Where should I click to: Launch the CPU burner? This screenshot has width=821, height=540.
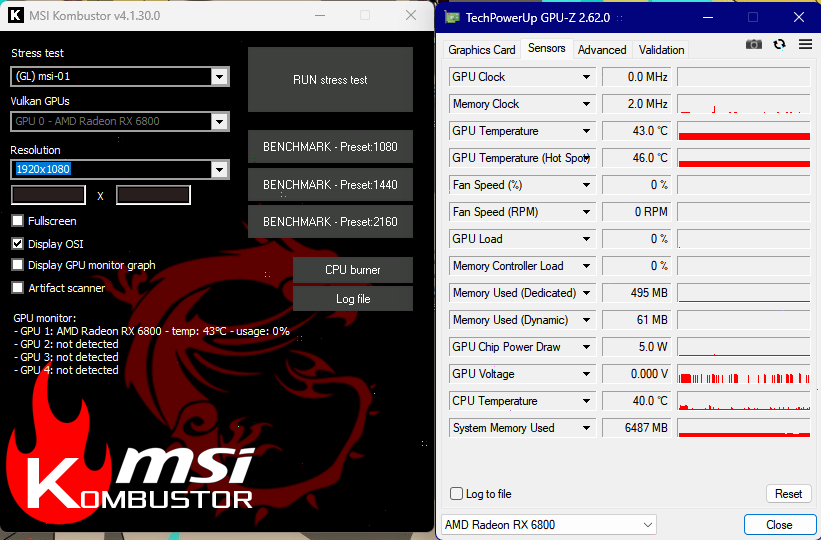[x=353, y=270]
